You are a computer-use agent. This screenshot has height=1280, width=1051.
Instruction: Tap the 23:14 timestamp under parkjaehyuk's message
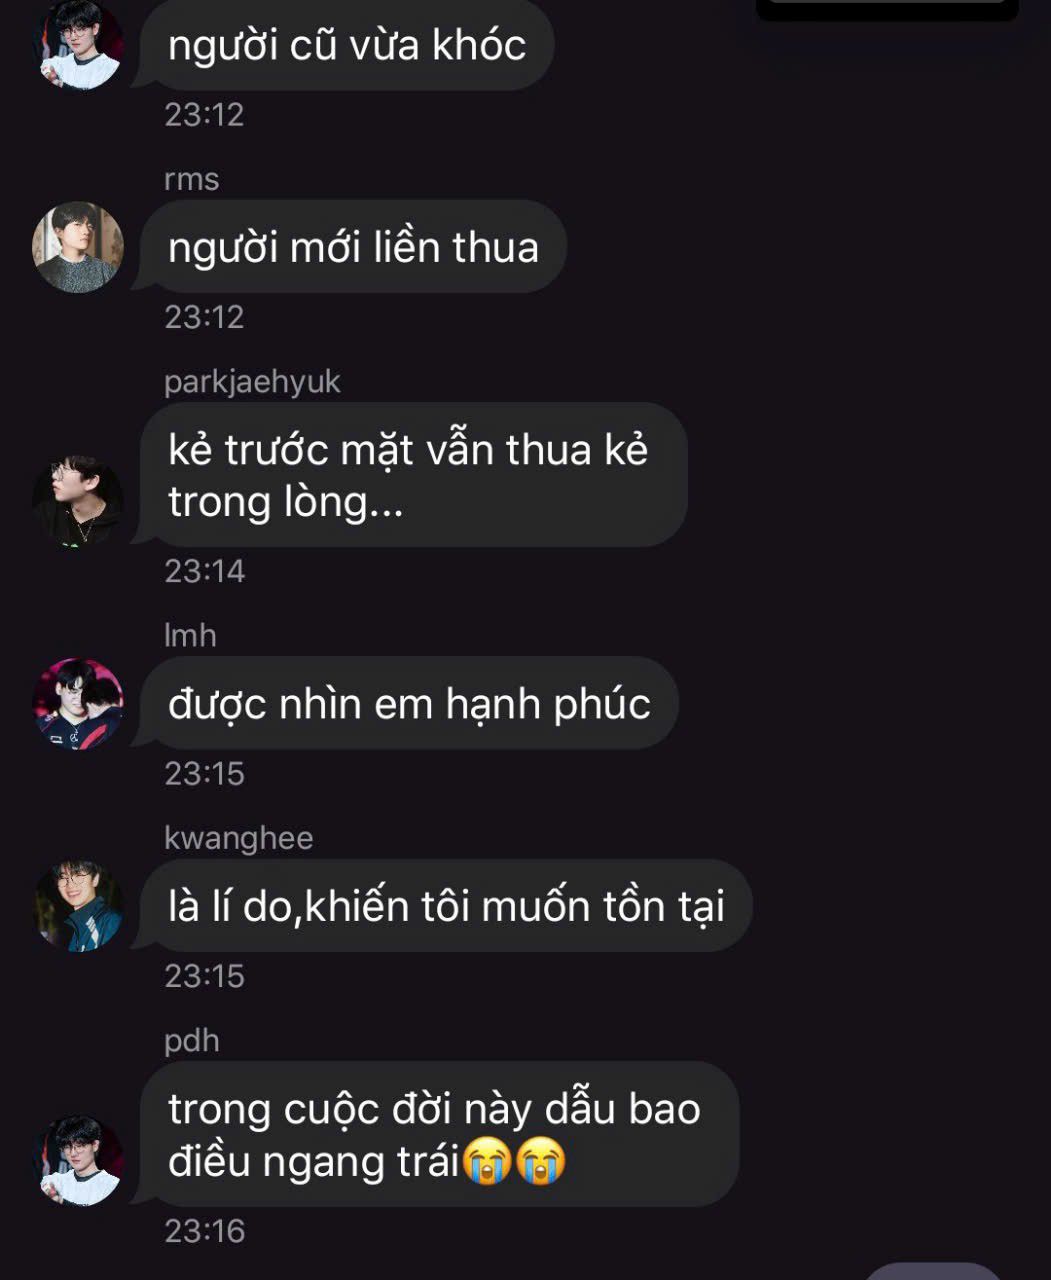(204, 571)
